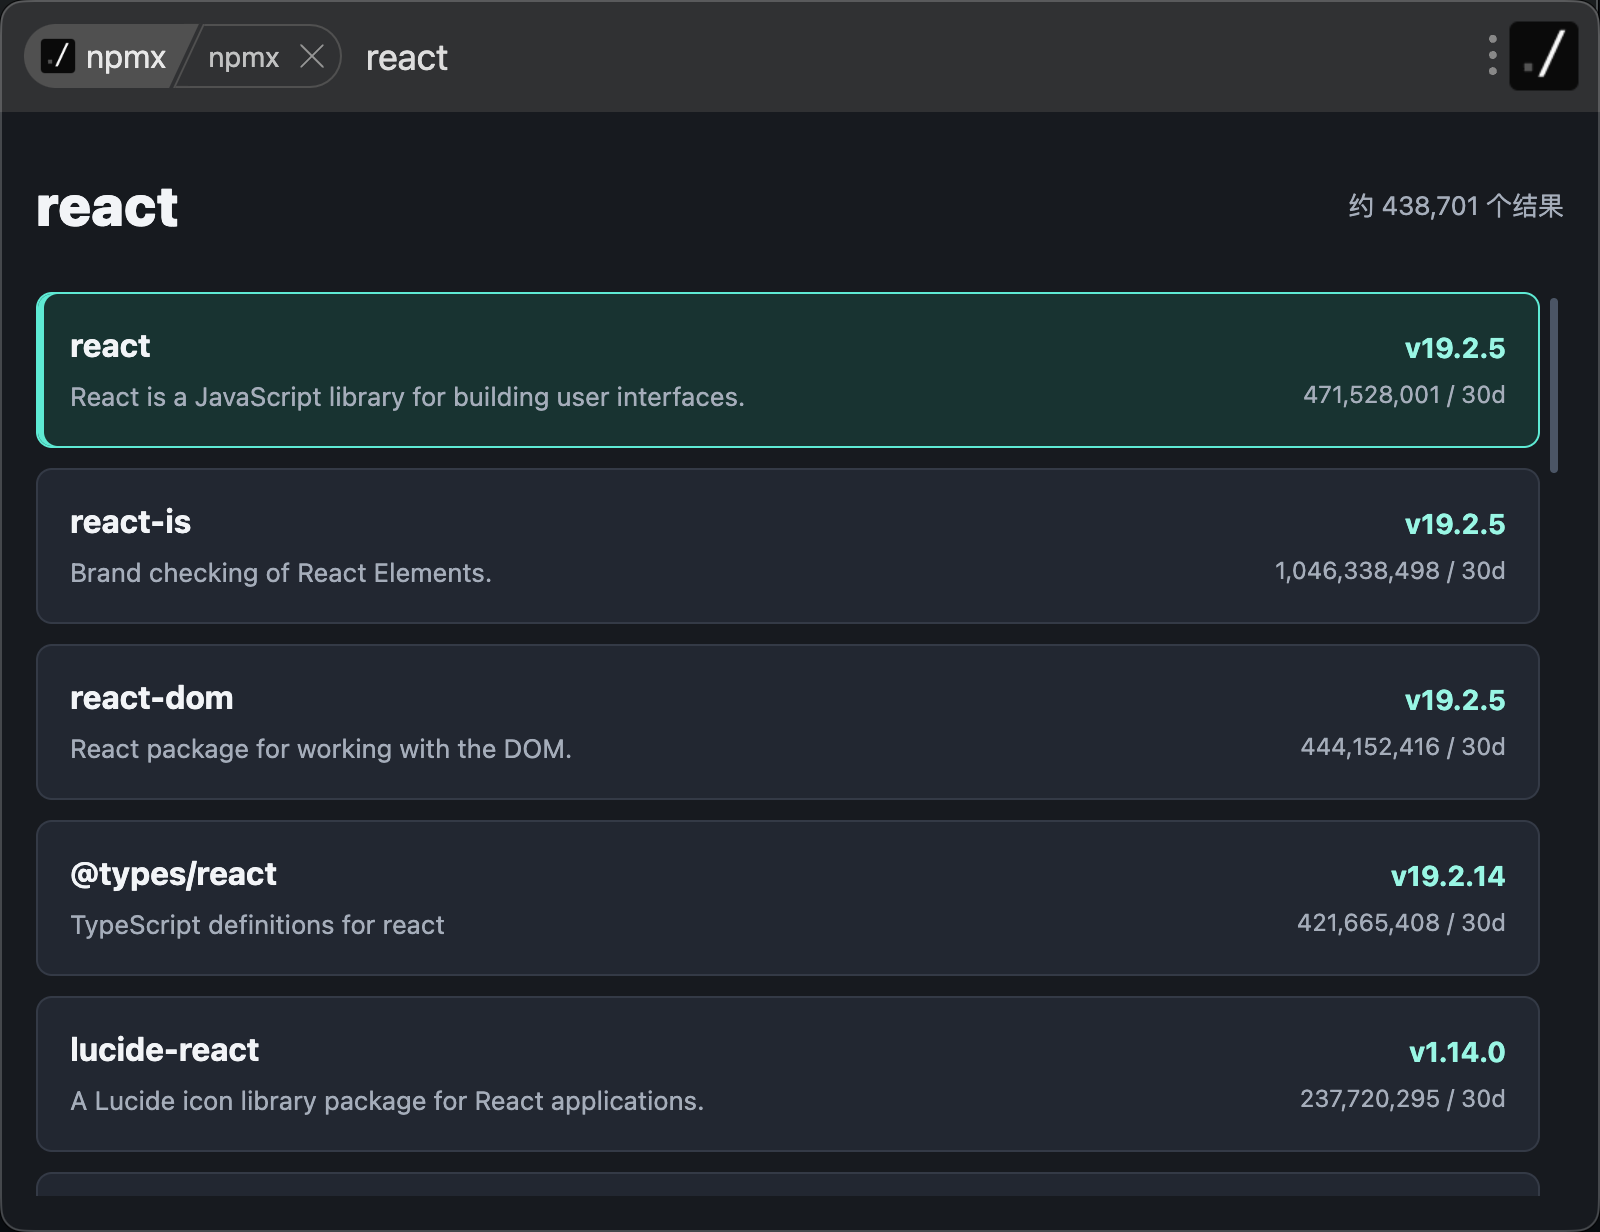The height and width of the screenshot is (1232, 1600).
Task: Click the download count 237,720,295 / 30d
Action: [1403, 1099]
